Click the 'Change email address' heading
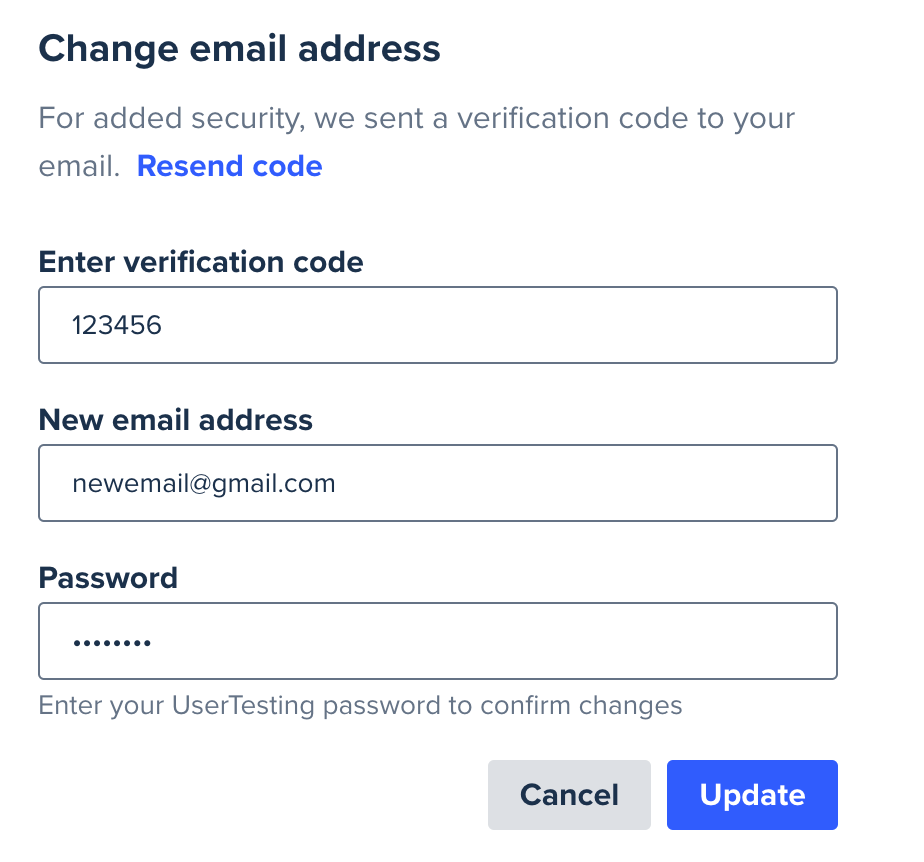The image size is (924, 862). 239,49
